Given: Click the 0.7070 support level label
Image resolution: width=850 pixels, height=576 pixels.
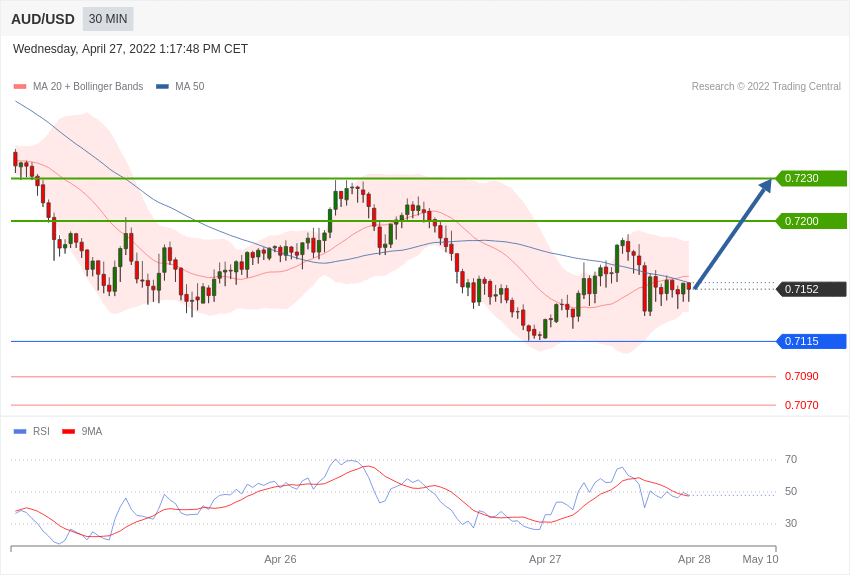Looking at the screenshot, I should 801,405.
